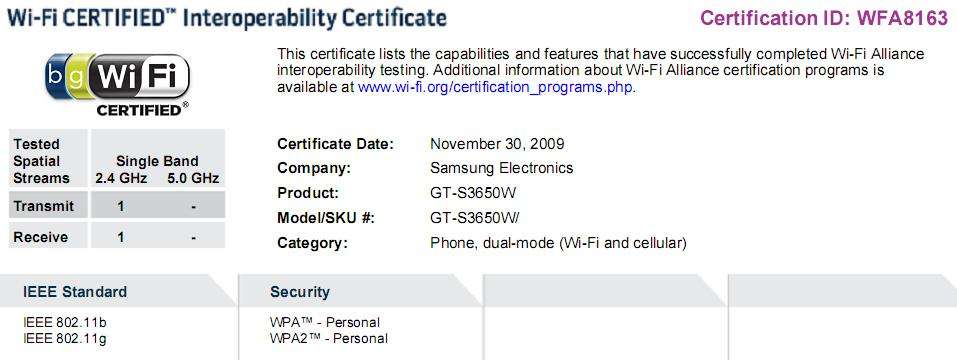The image size is (957, 360).
Task: Click the Single Band 2.4 GHz header
Action: [x=121, y=170]
